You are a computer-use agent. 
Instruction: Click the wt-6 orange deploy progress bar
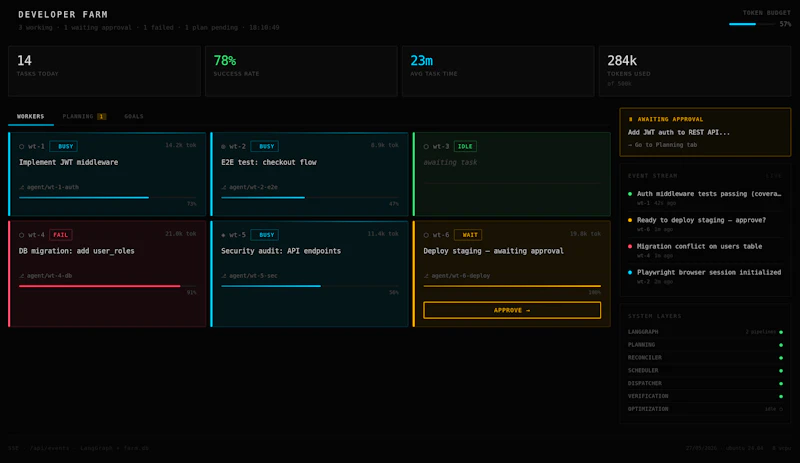click(x=512, y=286)
